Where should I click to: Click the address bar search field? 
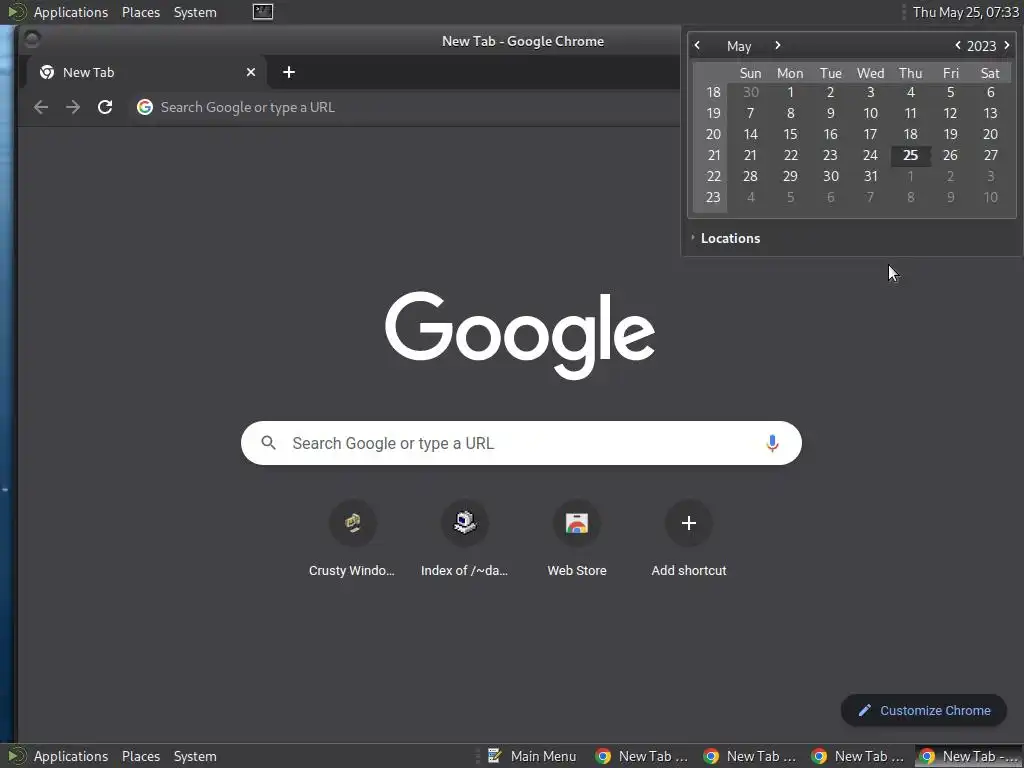point(405,107)
